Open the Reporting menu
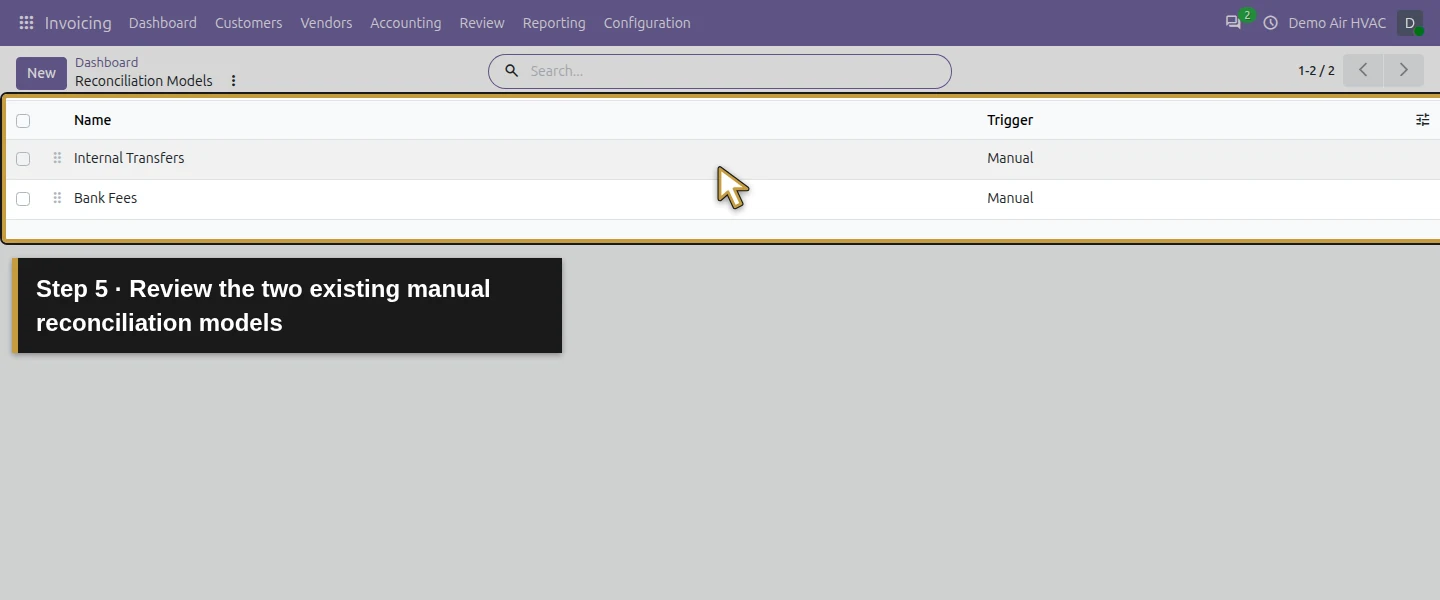The height and width of the screenshot is (600, 1440). 554,23
